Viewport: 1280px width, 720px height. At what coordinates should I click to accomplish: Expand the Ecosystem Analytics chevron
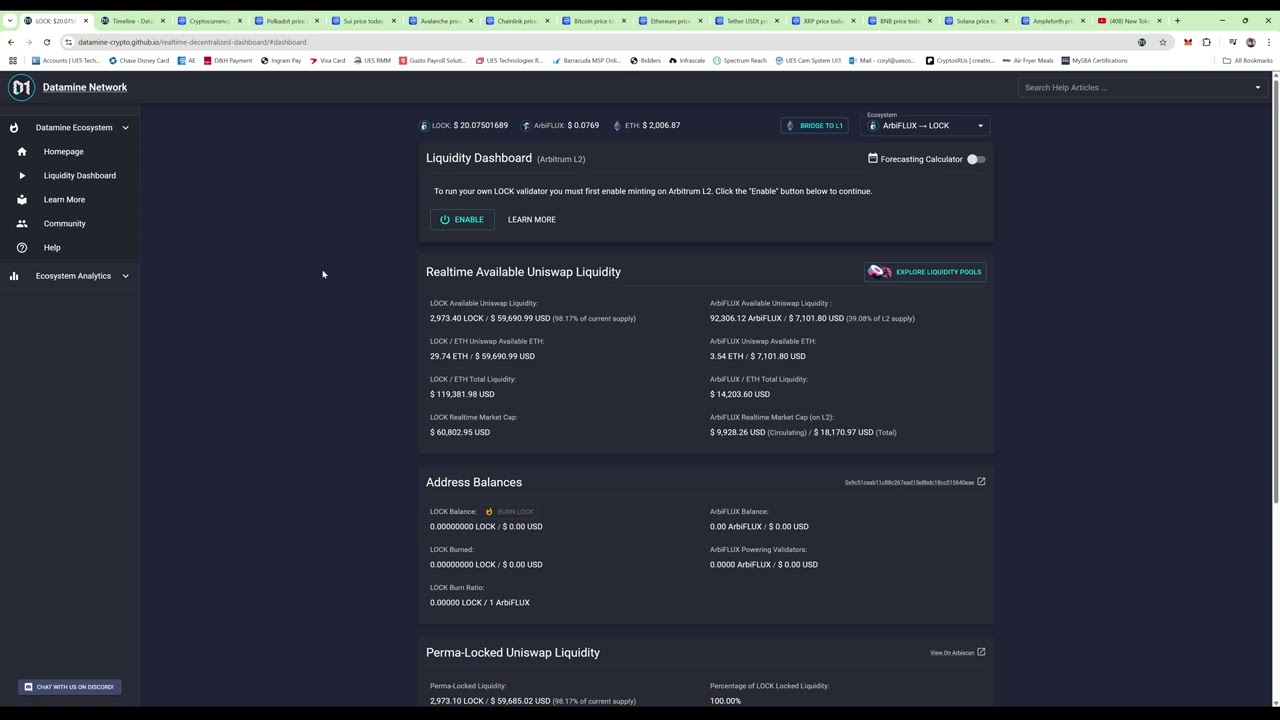tap(125, 276)
